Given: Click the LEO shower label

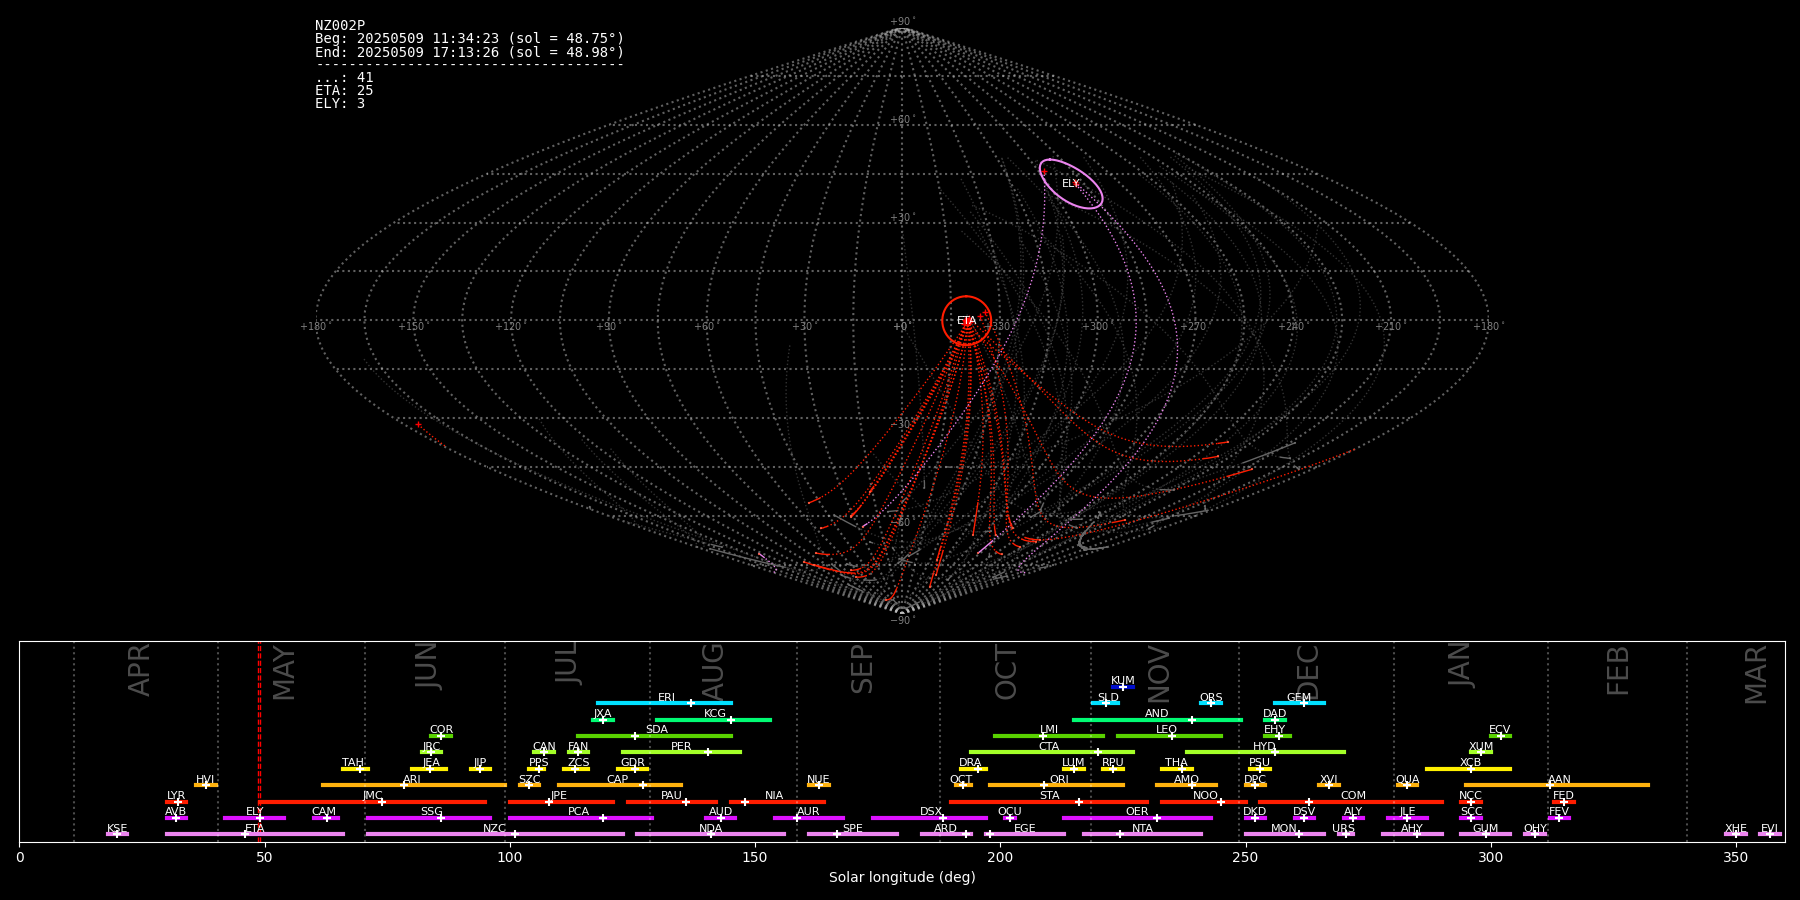Looking at the screenshot, I should (1167, 730).
